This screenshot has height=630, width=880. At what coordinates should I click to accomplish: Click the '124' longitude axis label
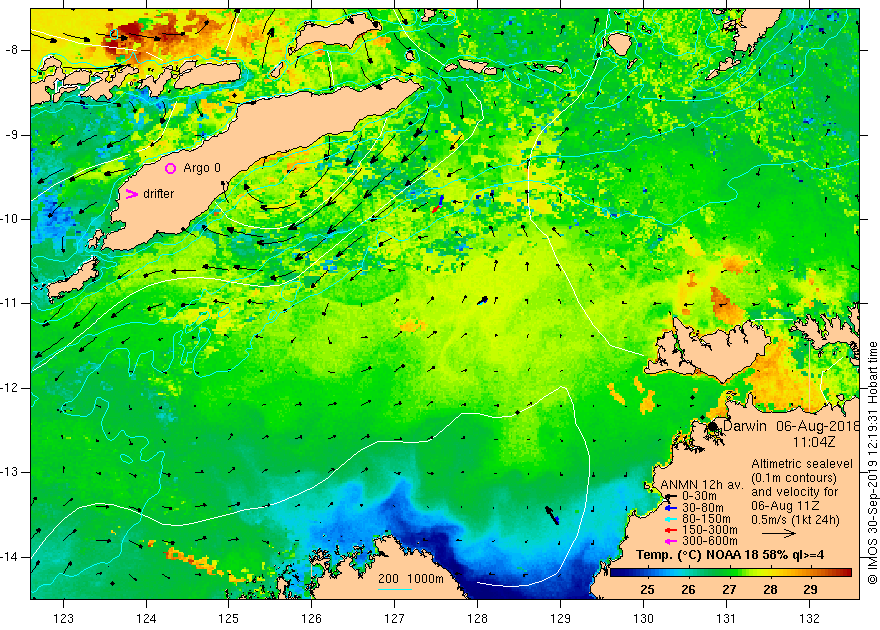click(x=146, y=618)
